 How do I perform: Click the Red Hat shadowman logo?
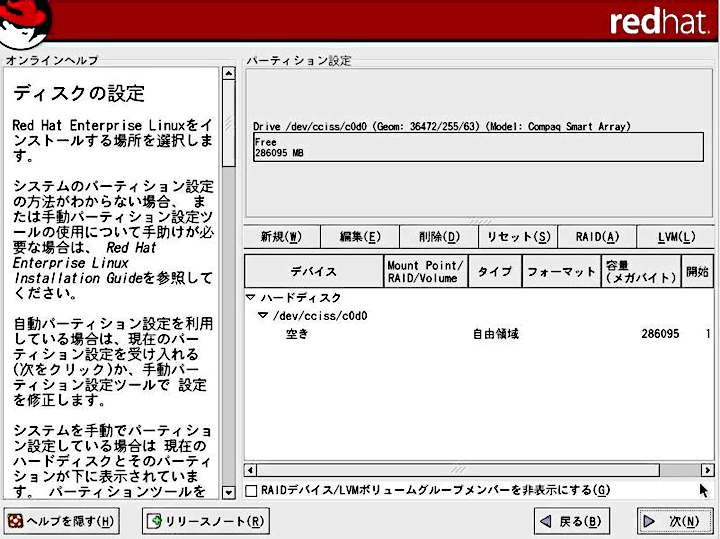point(25,23)
